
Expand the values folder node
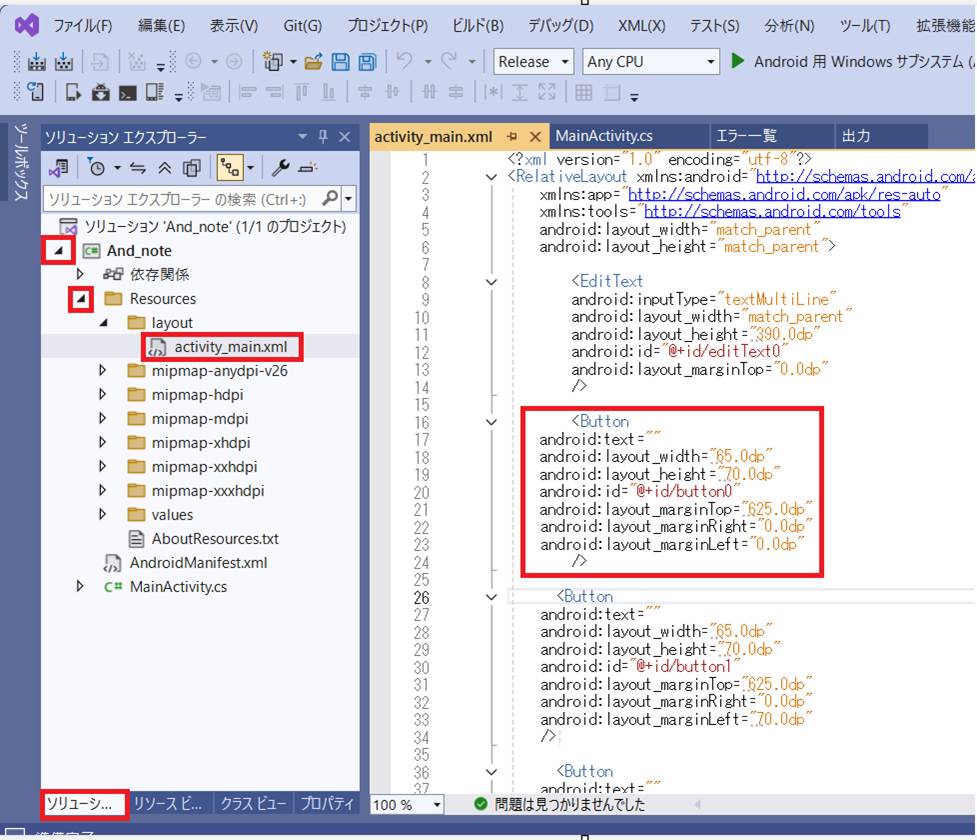point(103,515)
